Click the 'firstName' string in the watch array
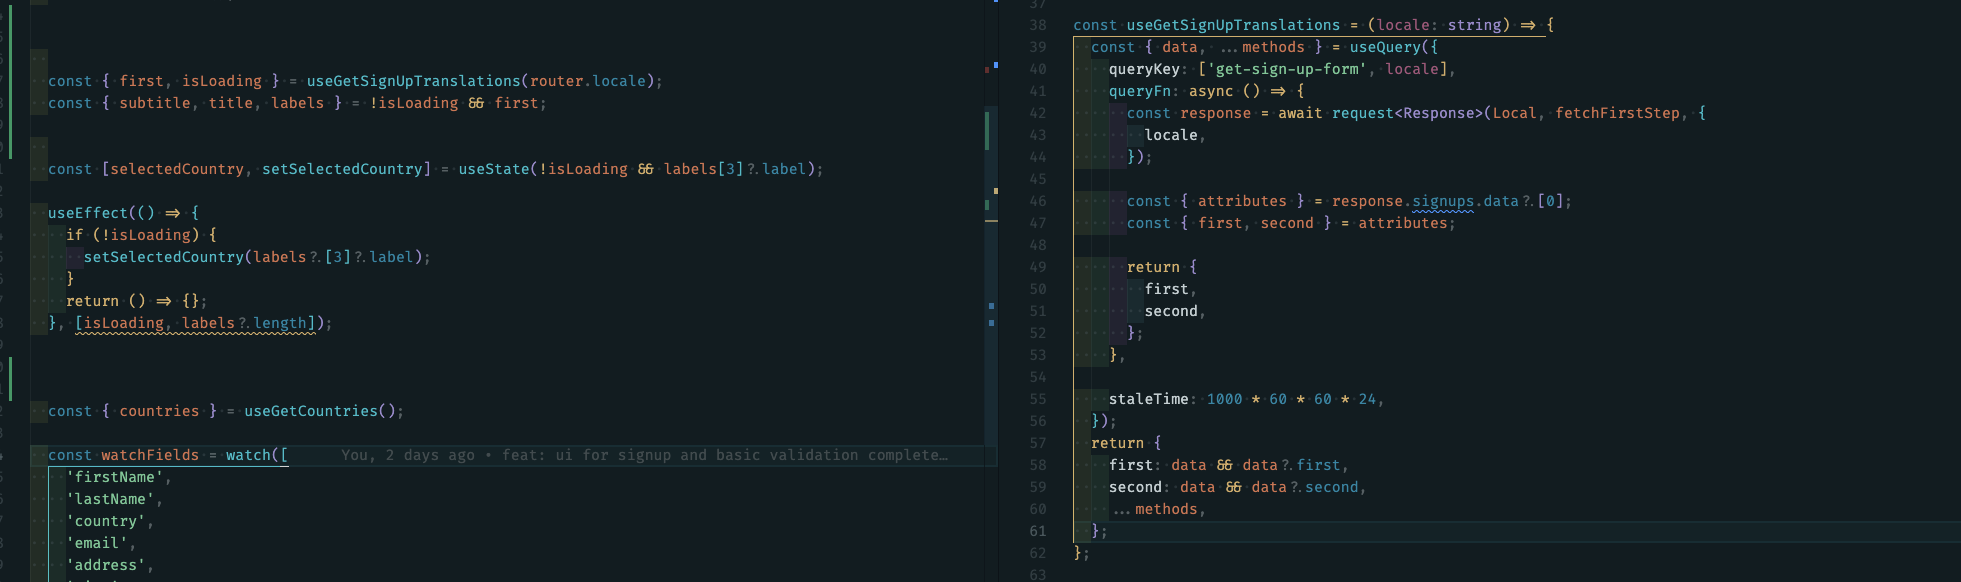This screenshot has width=1961, height=582. point(115,477)
